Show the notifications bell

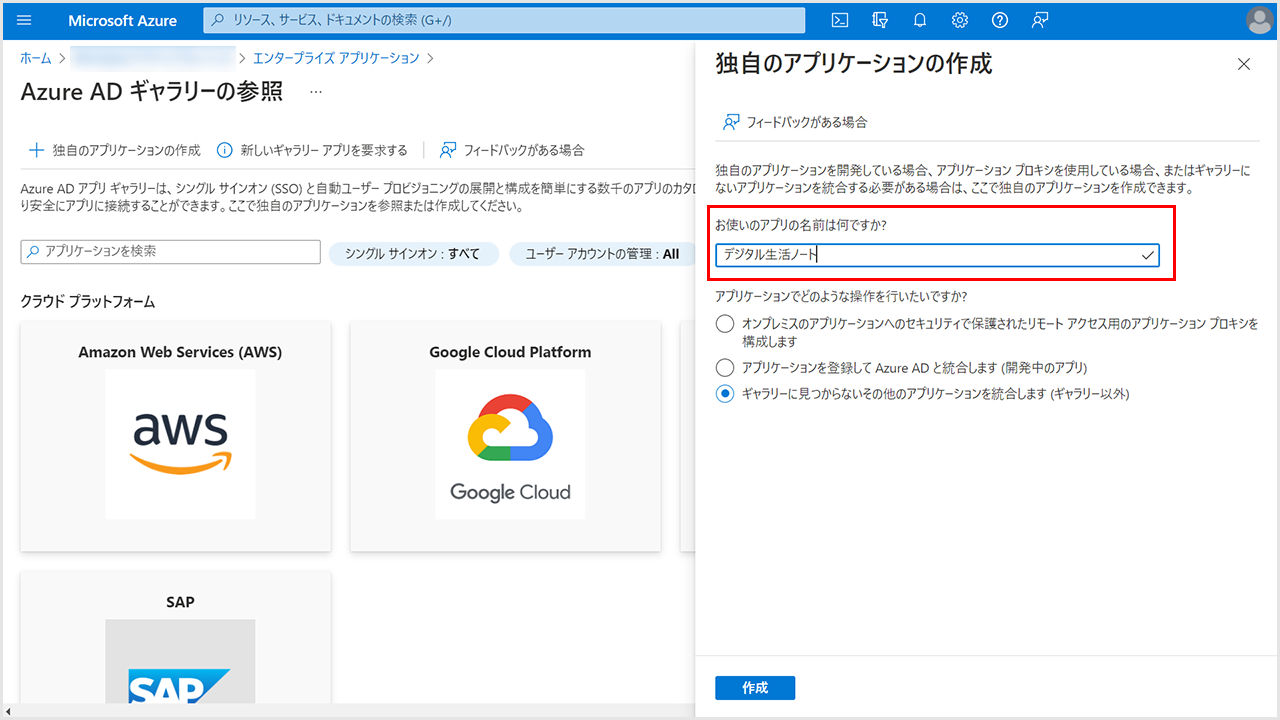pyautogui.click(x=920, y=20)
